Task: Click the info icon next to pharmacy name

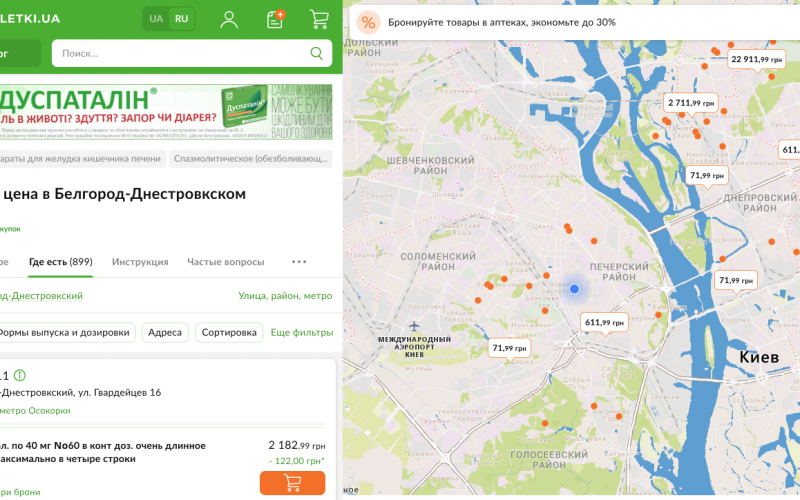Action: click(20, 376)
